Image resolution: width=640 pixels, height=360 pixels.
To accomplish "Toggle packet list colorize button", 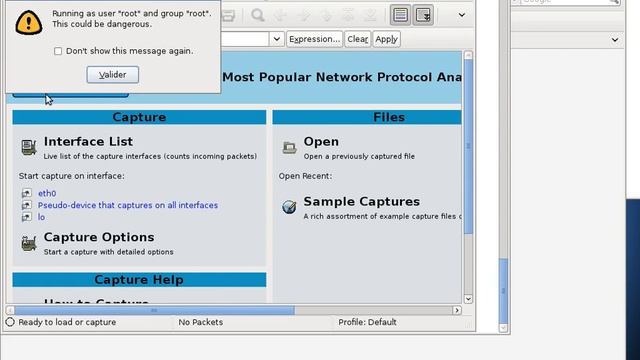I will tap(400, 15).
